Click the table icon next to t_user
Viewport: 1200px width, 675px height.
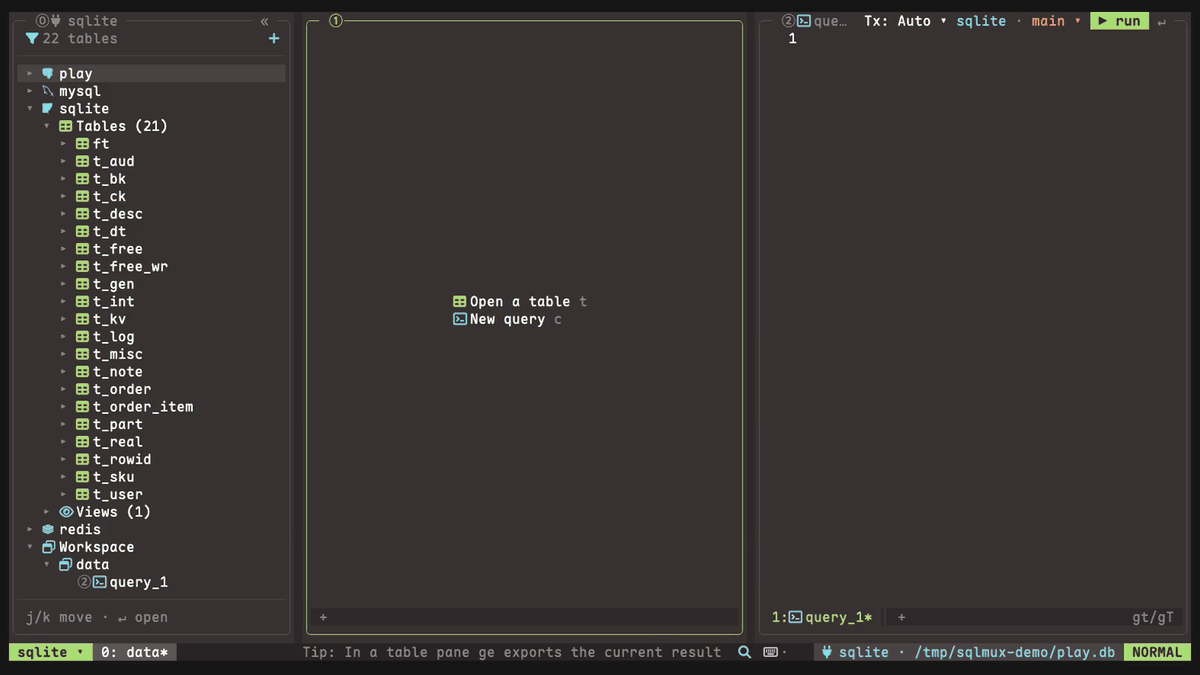(83, 495)
